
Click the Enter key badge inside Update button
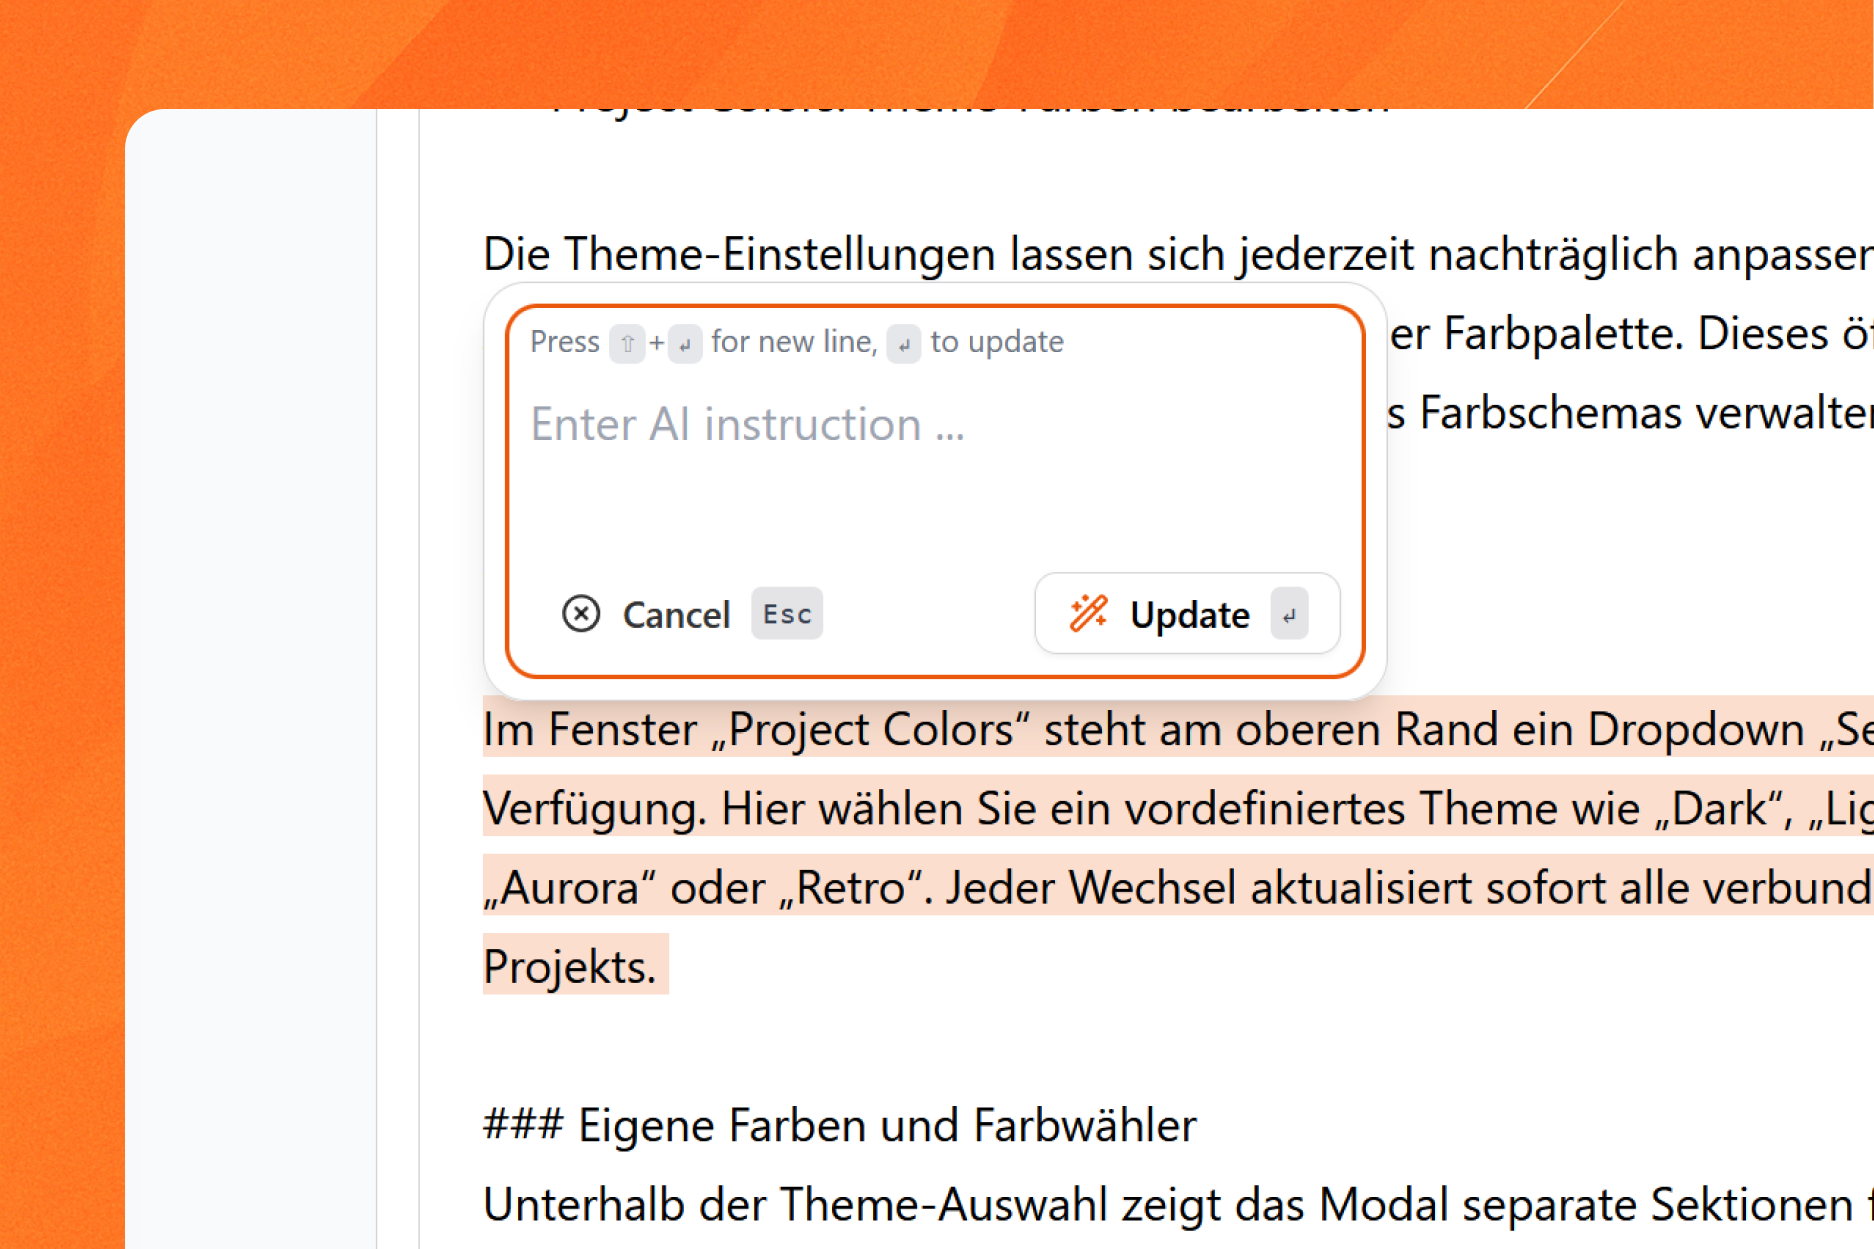(x=1289, y=615)
